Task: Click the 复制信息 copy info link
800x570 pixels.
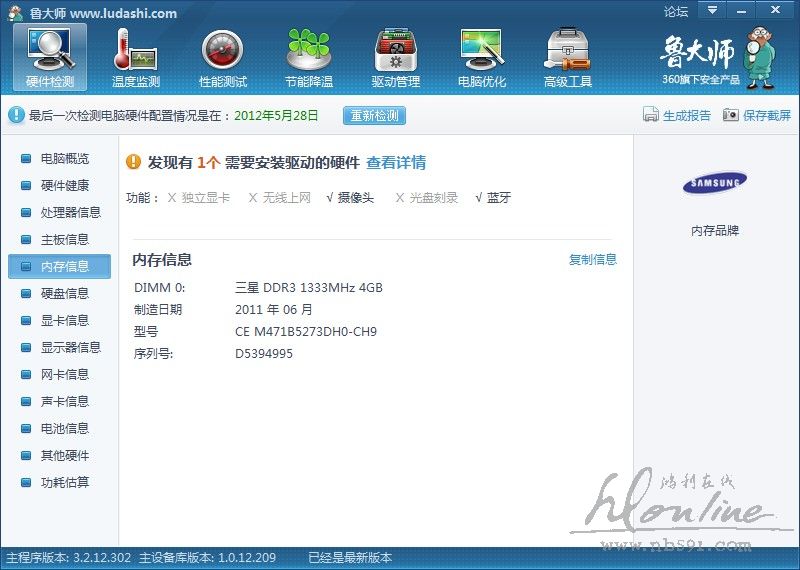Action: [x=593, y=260]
